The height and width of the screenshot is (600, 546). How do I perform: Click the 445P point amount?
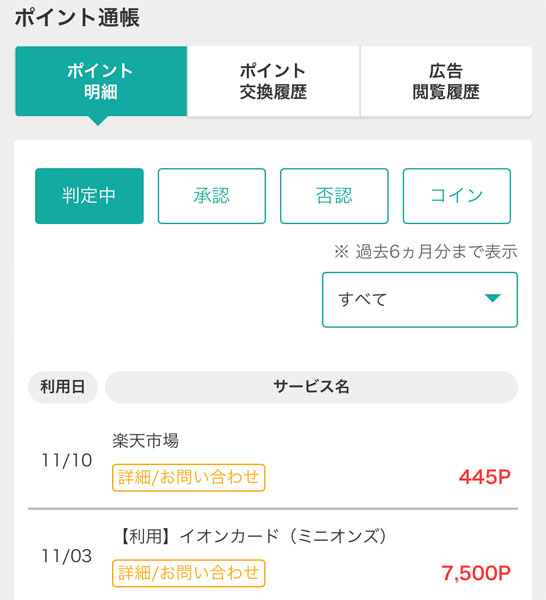485,477
